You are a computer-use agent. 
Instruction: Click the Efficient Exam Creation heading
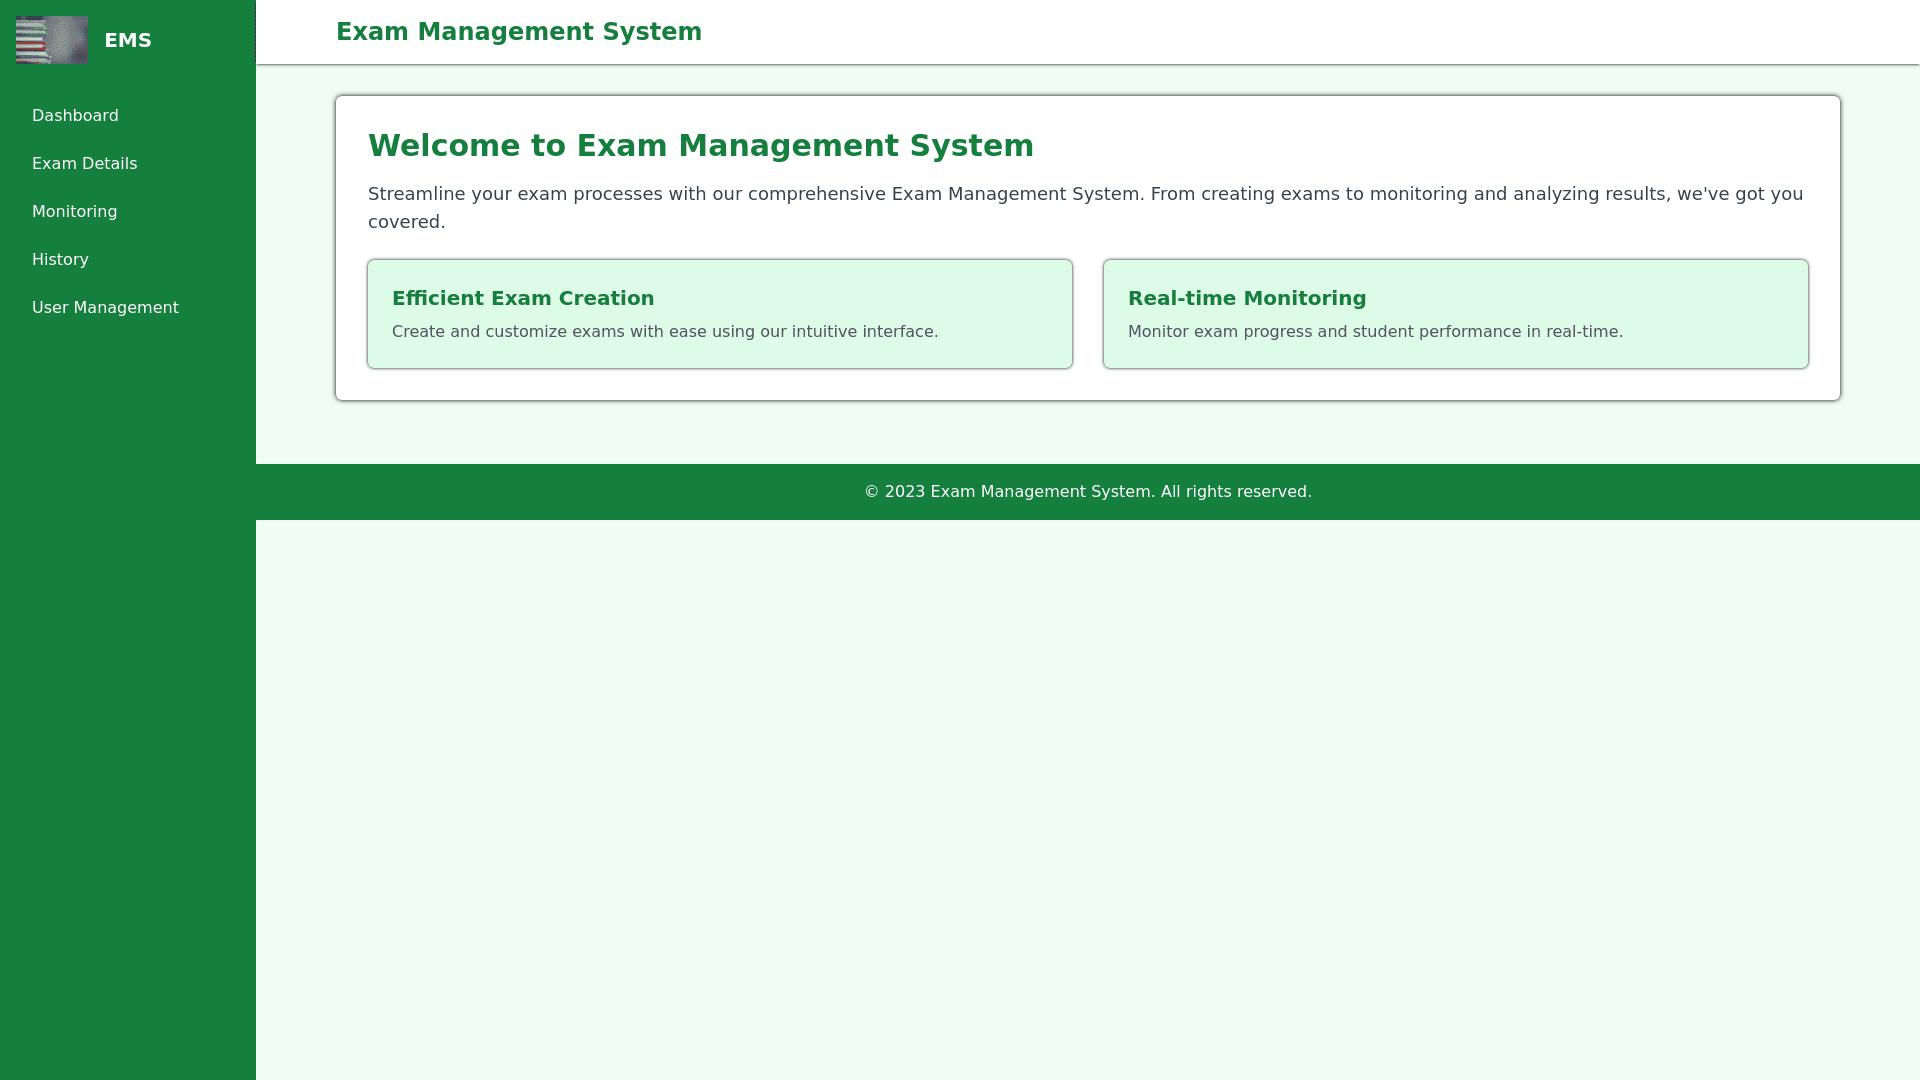(522, 298)
